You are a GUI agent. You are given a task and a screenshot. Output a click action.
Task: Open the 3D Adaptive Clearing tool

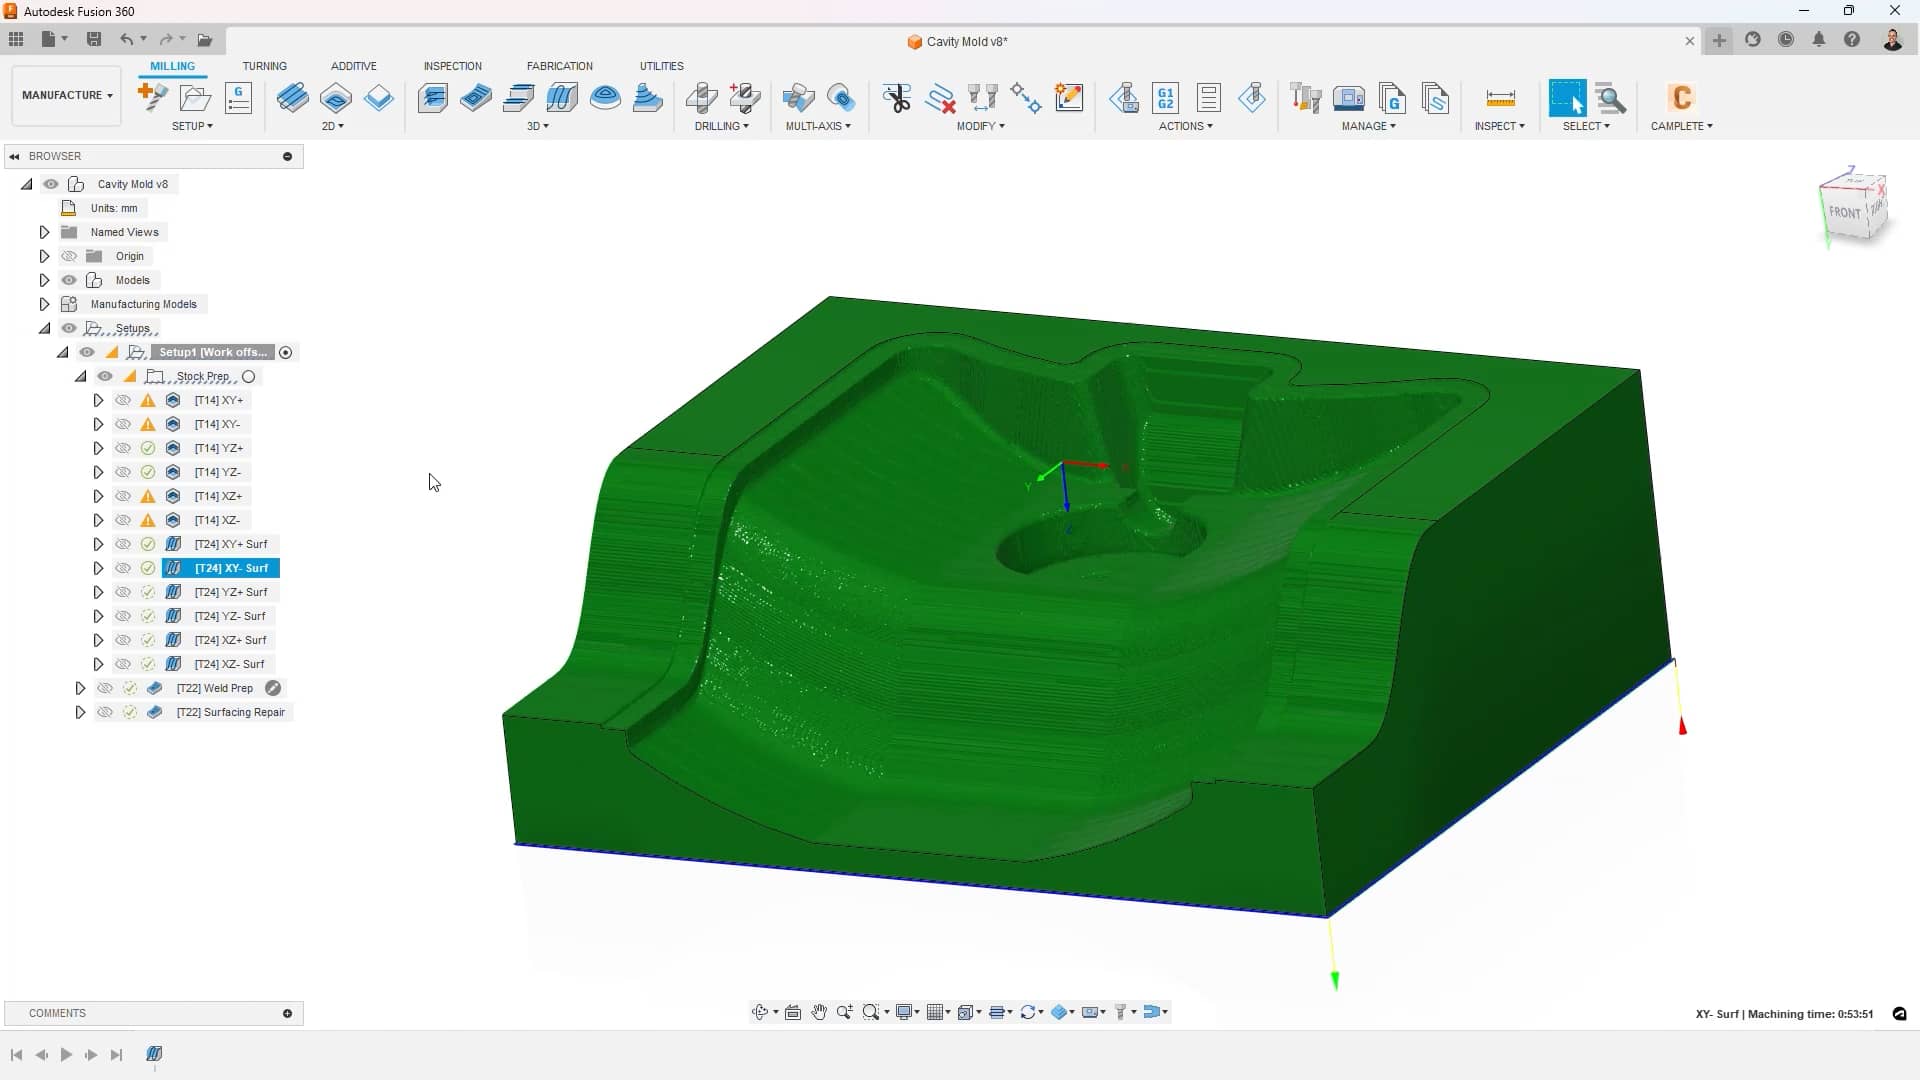[433, 98]
